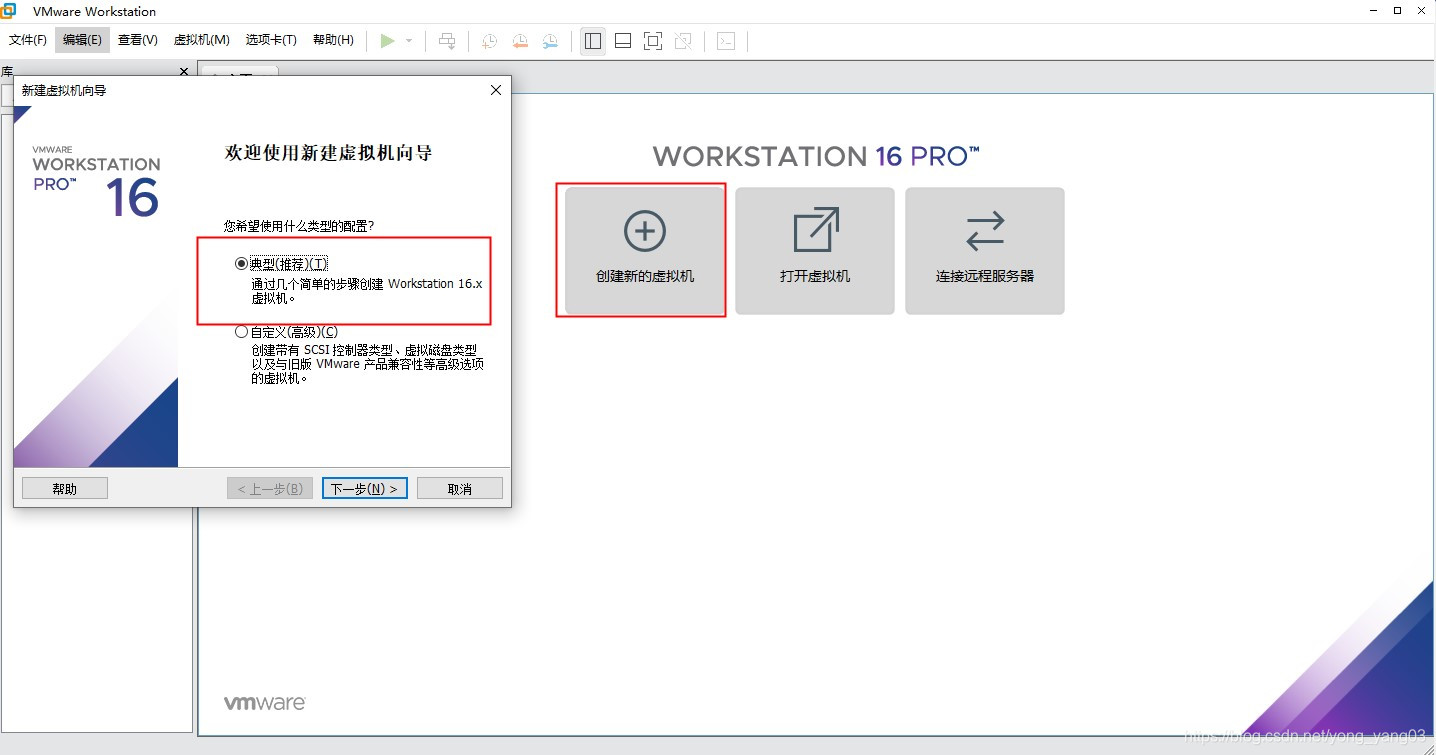The image size is (1436, 755).
Task: Click the 打开虚拟机 tile
Action: pos(815,251)
